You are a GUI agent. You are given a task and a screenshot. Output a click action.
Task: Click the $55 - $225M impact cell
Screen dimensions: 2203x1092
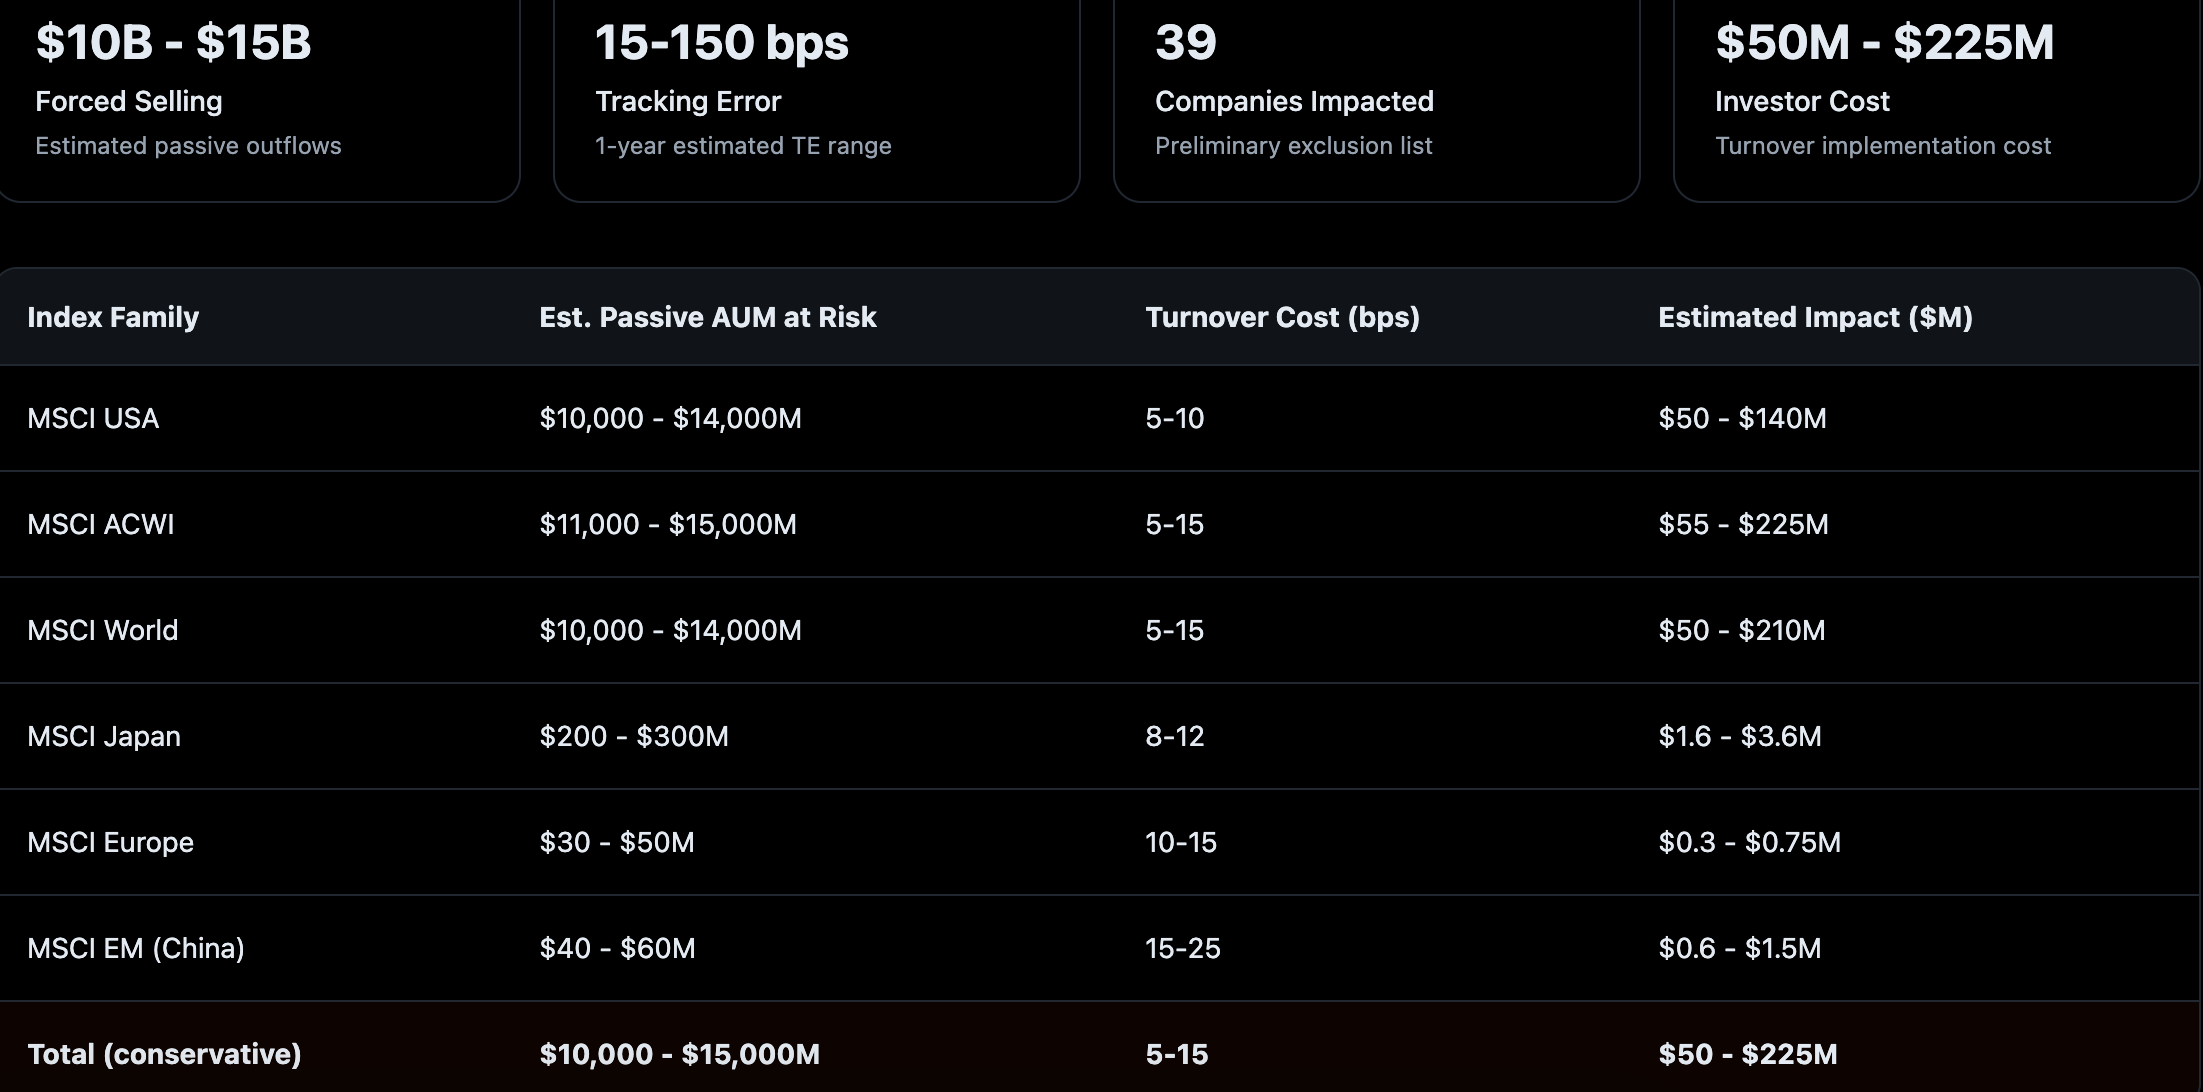(x=1743, y=524)
